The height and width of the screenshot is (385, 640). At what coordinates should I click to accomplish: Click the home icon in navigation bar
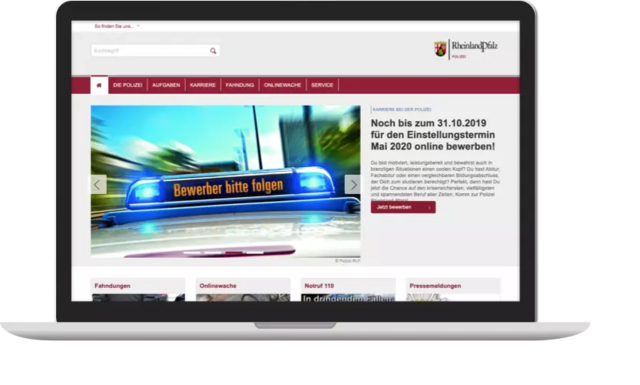(99, 85)
